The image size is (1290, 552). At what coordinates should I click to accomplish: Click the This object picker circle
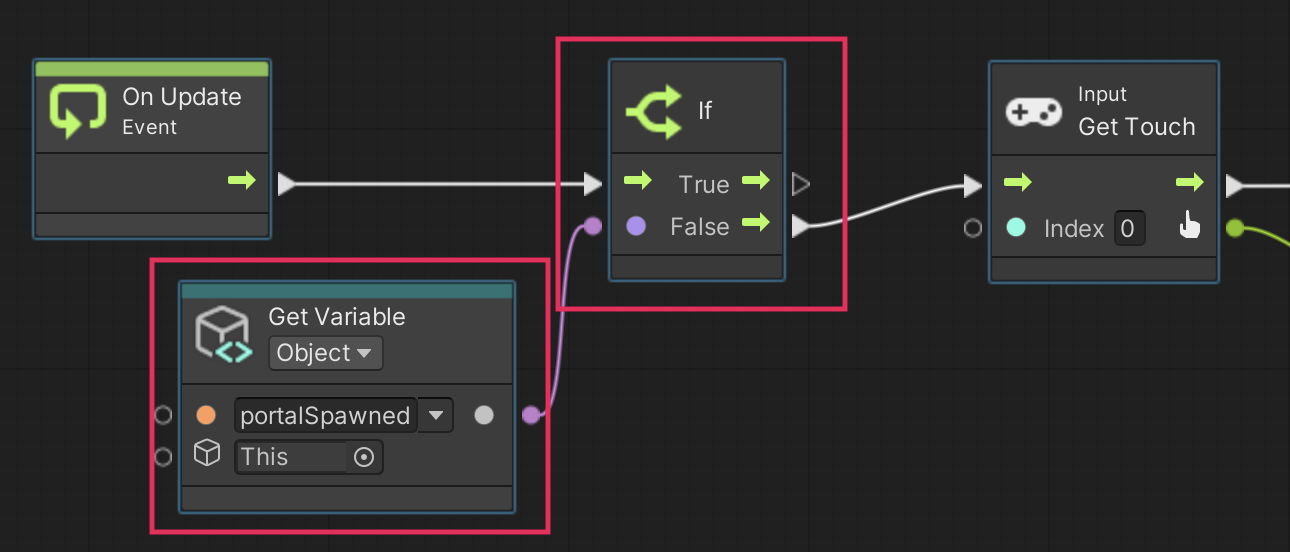tap(364, 457)
